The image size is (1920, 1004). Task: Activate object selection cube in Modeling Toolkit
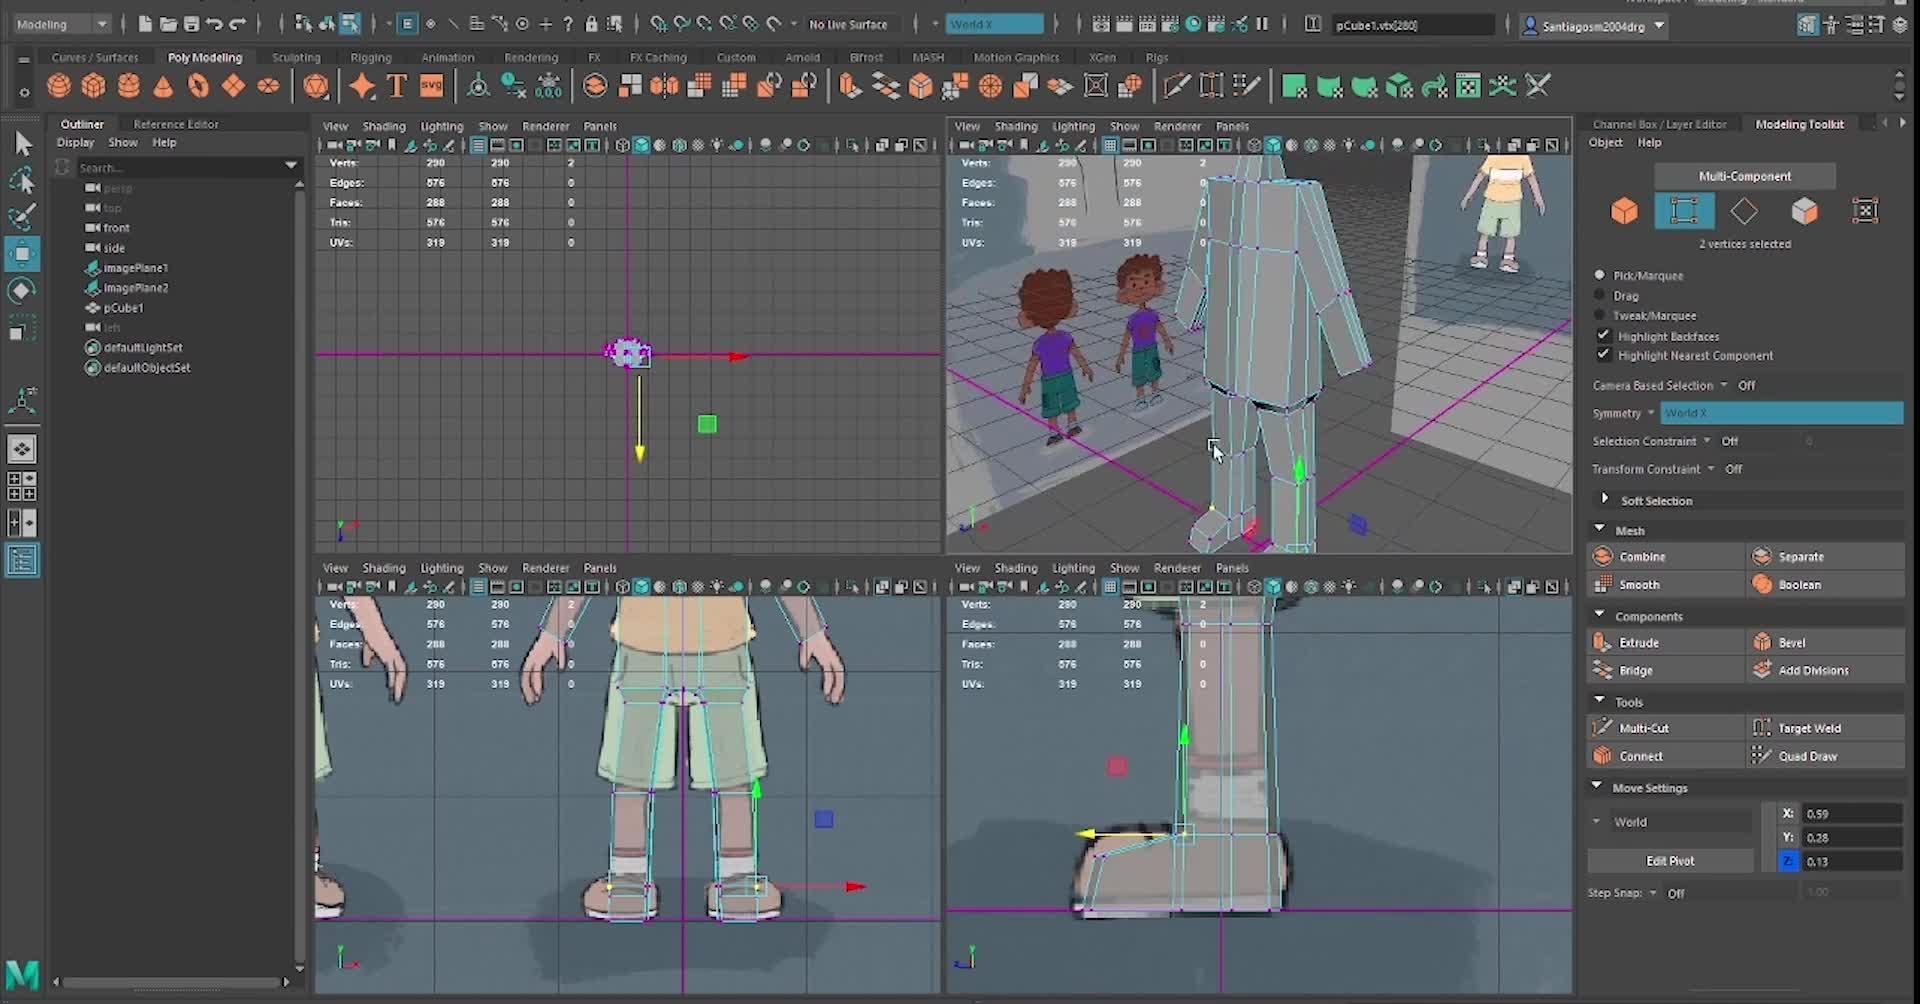point(1624,211)
